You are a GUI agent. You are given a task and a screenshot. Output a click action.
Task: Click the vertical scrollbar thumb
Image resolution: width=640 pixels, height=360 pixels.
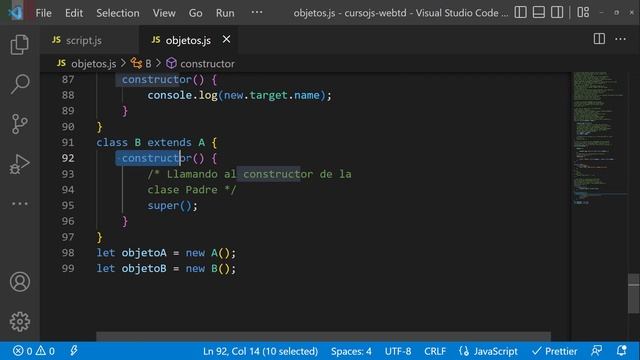click(633, 293)
